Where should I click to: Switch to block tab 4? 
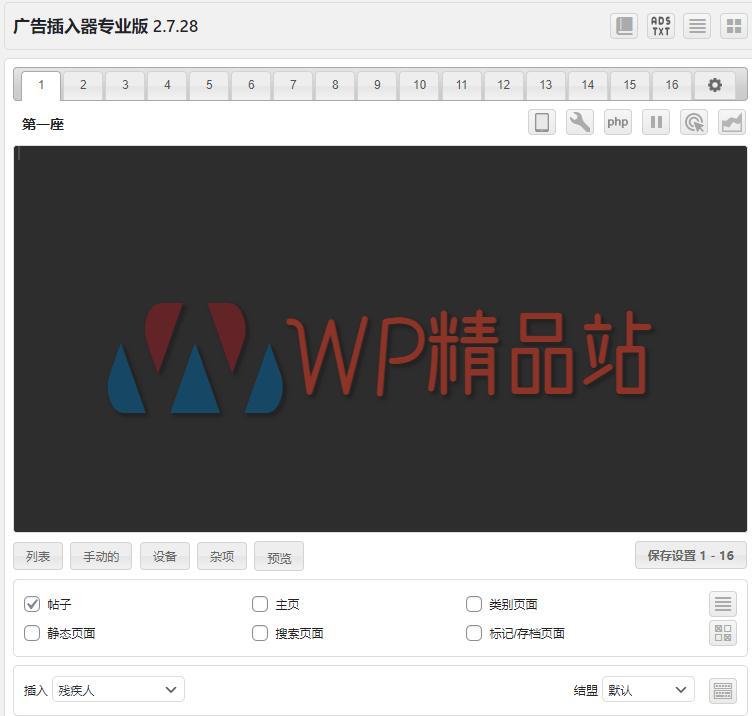click(x=167, y=85)
